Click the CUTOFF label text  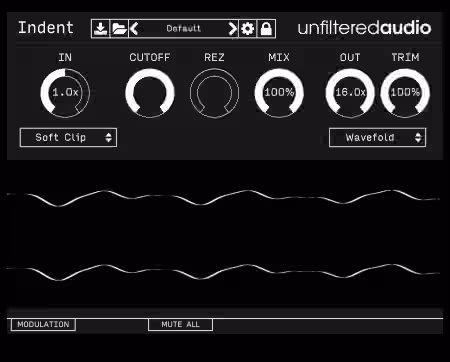(150, 57)
